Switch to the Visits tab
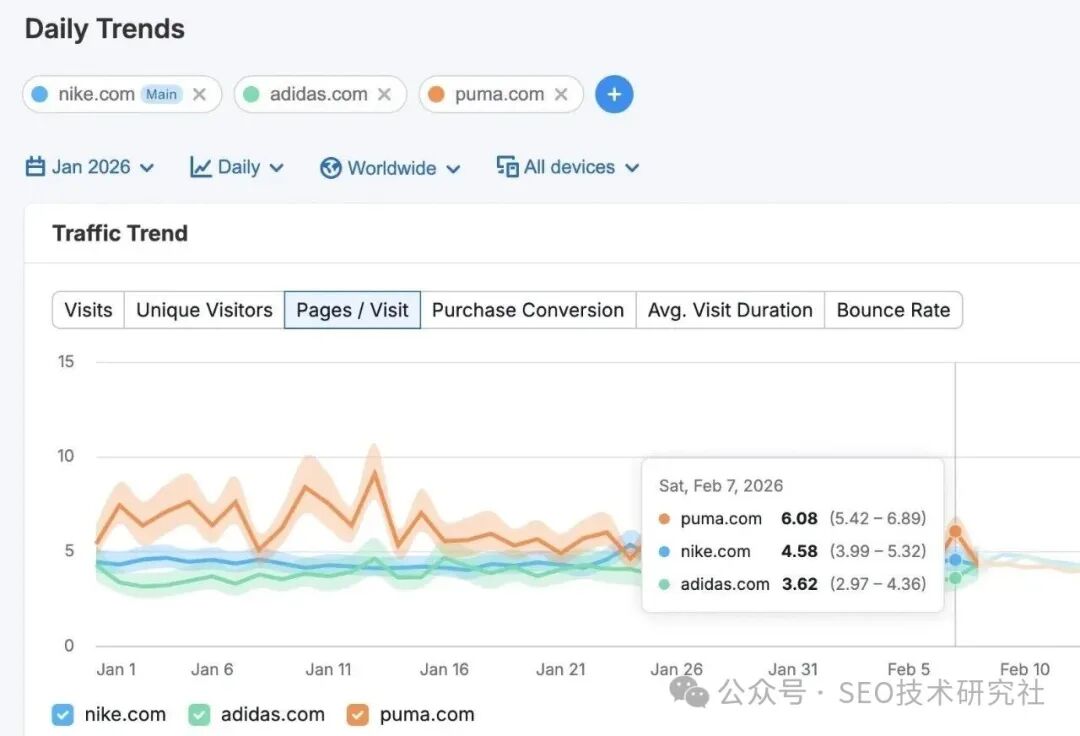This screenshot has height=736, width=1080. tap(88, 310)
